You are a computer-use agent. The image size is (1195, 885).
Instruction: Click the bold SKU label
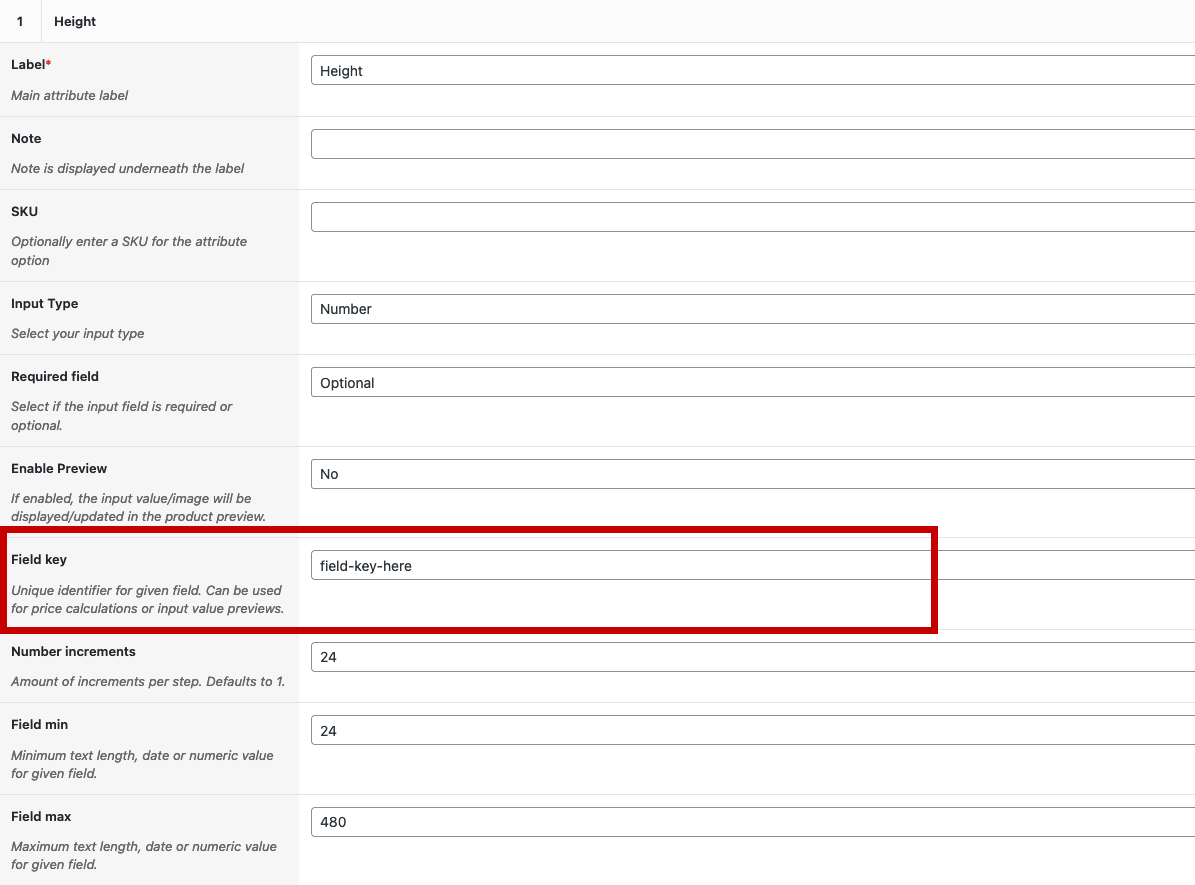pyautogui.click(x=24, y=211)
